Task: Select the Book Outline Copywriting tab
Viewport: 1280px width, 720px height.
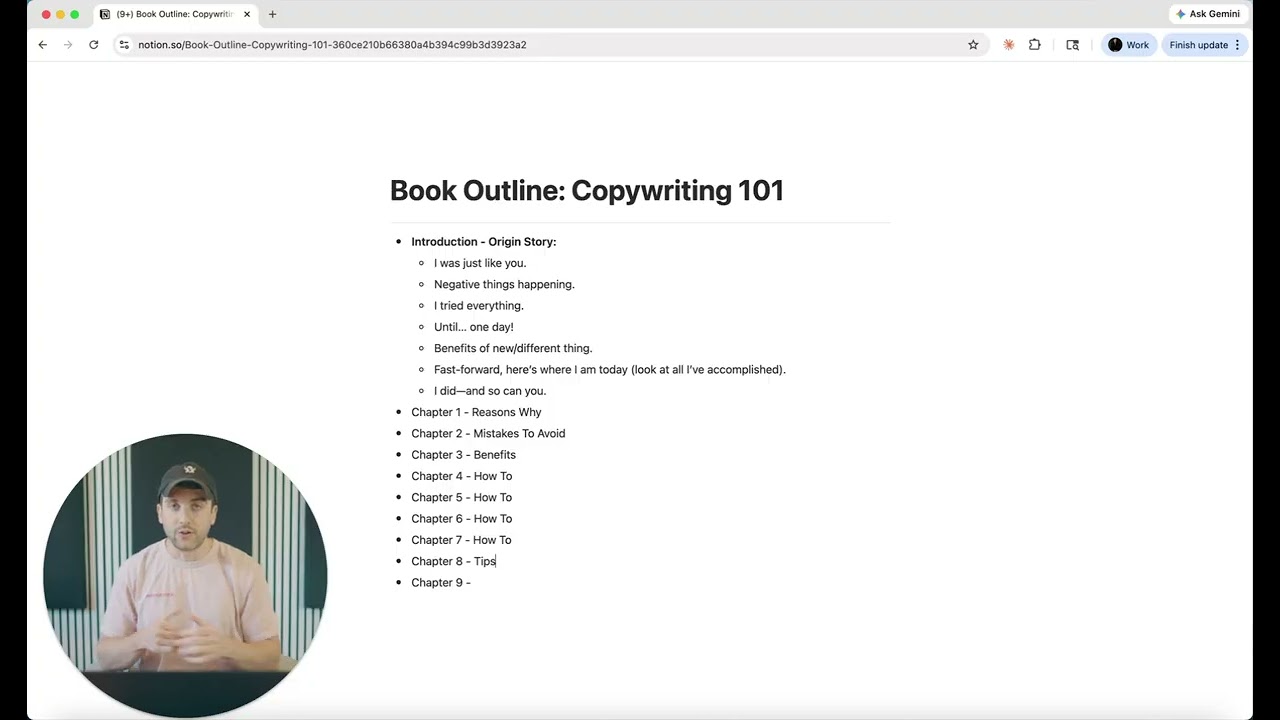Action: (x=174, y=14)
